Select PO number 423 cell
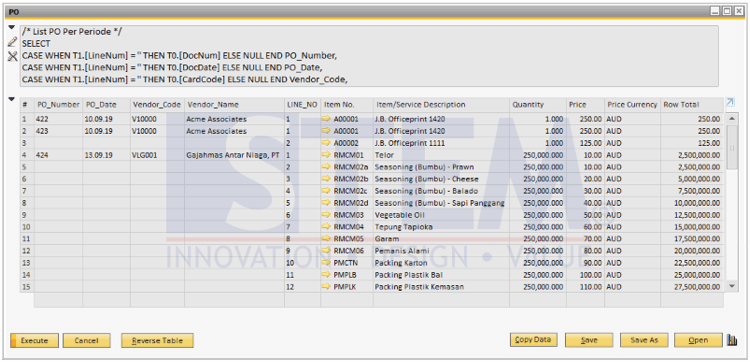 coord(58,131)
